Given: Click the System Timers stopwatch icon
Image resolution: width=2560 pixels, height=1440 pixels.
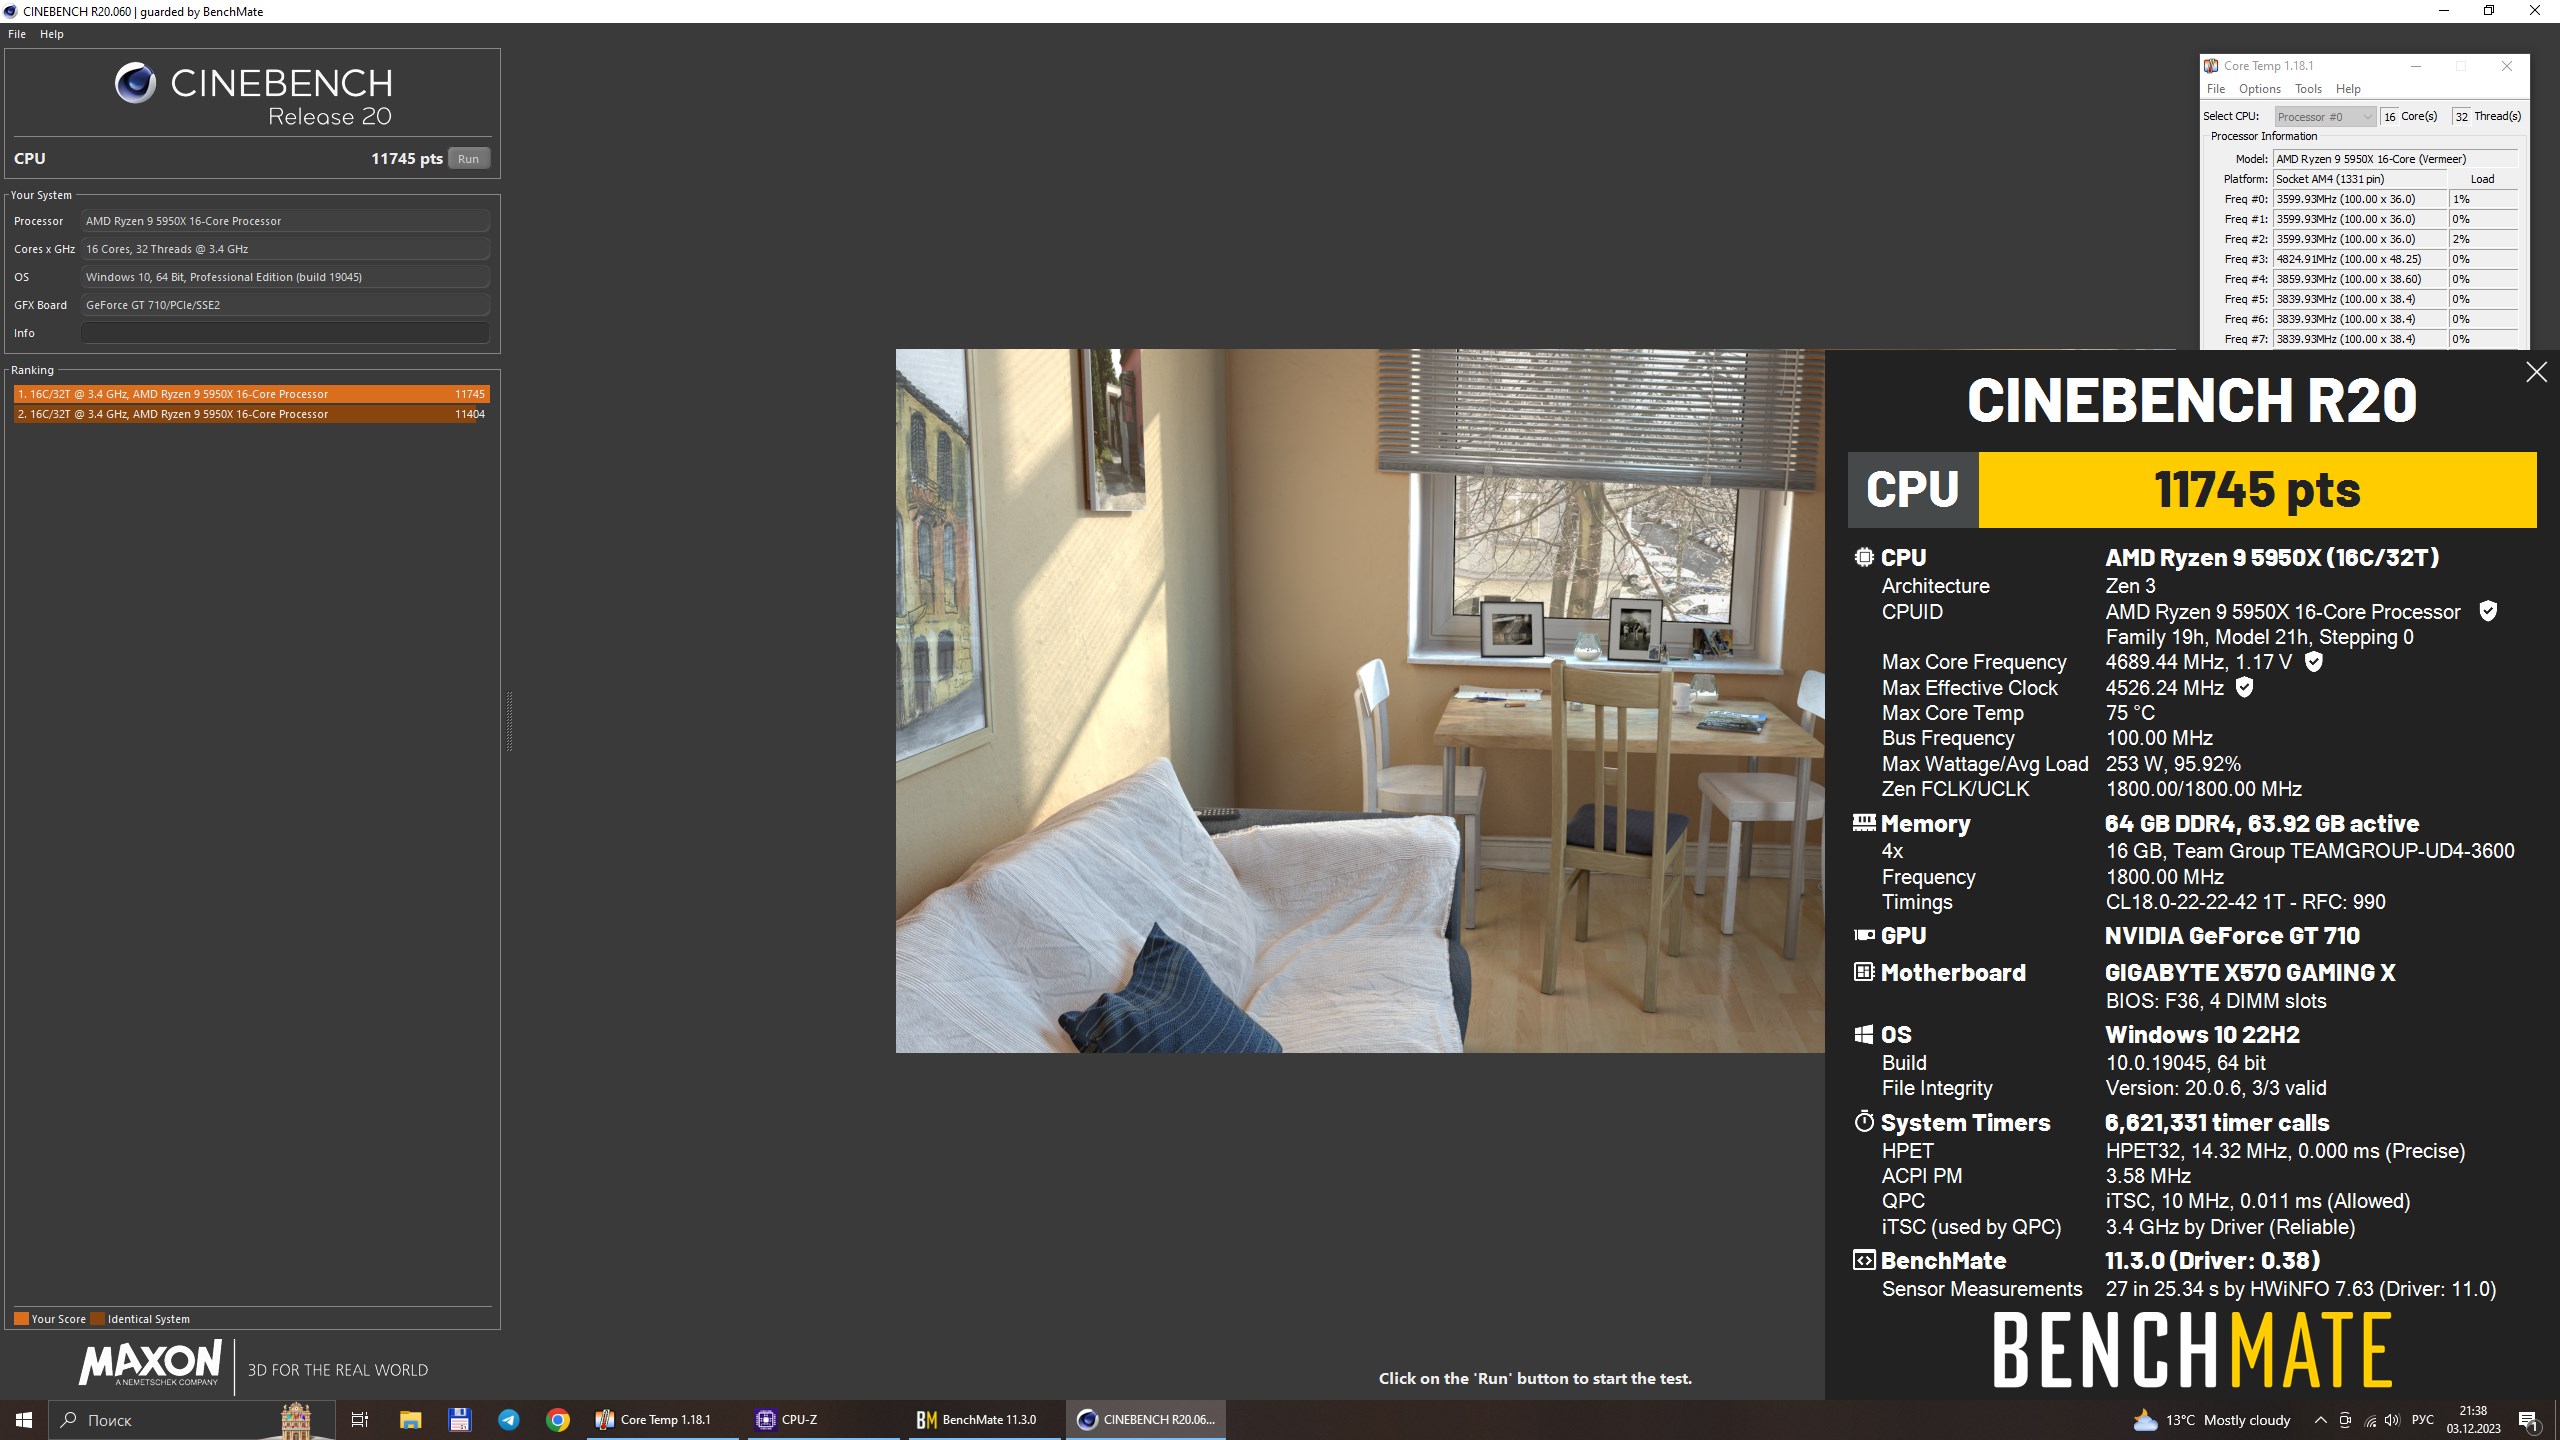Looking at the screenshot, I should click(x=1864, y=1122).
